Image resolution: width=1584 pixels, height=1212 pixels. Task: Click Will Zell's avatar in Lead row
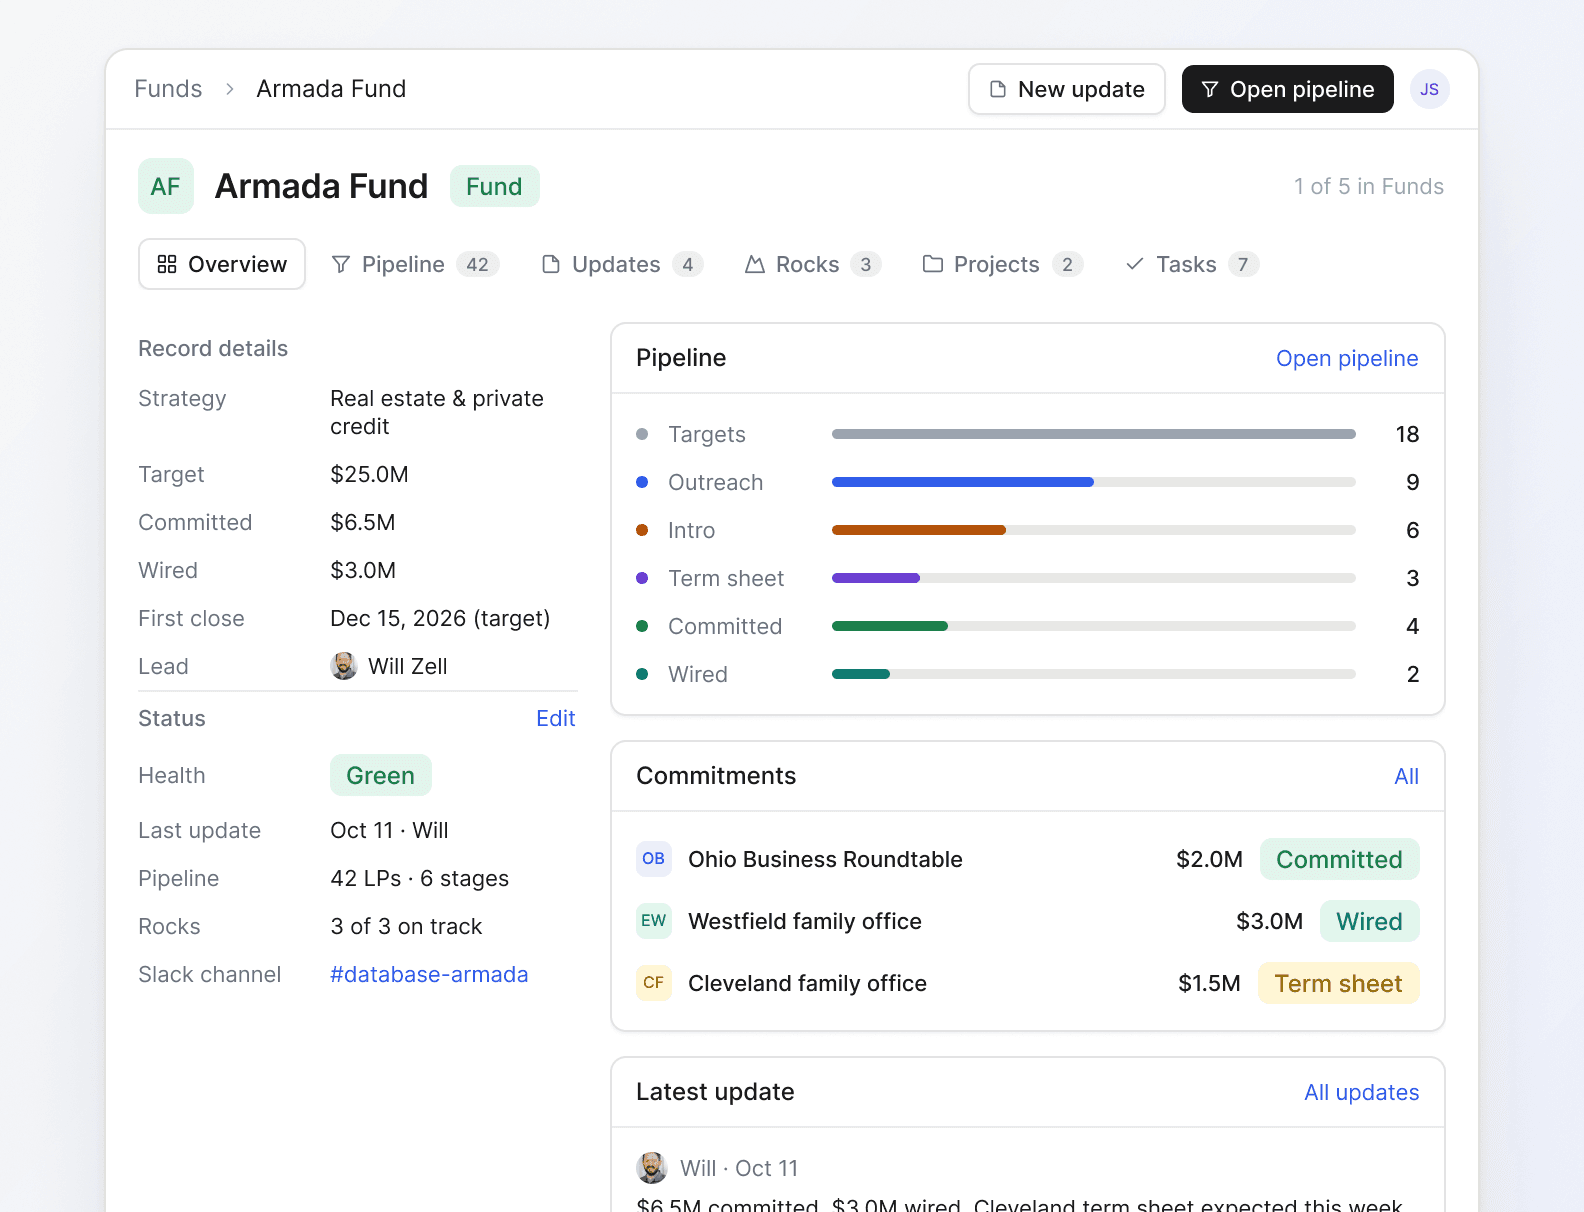click(344, 666)
